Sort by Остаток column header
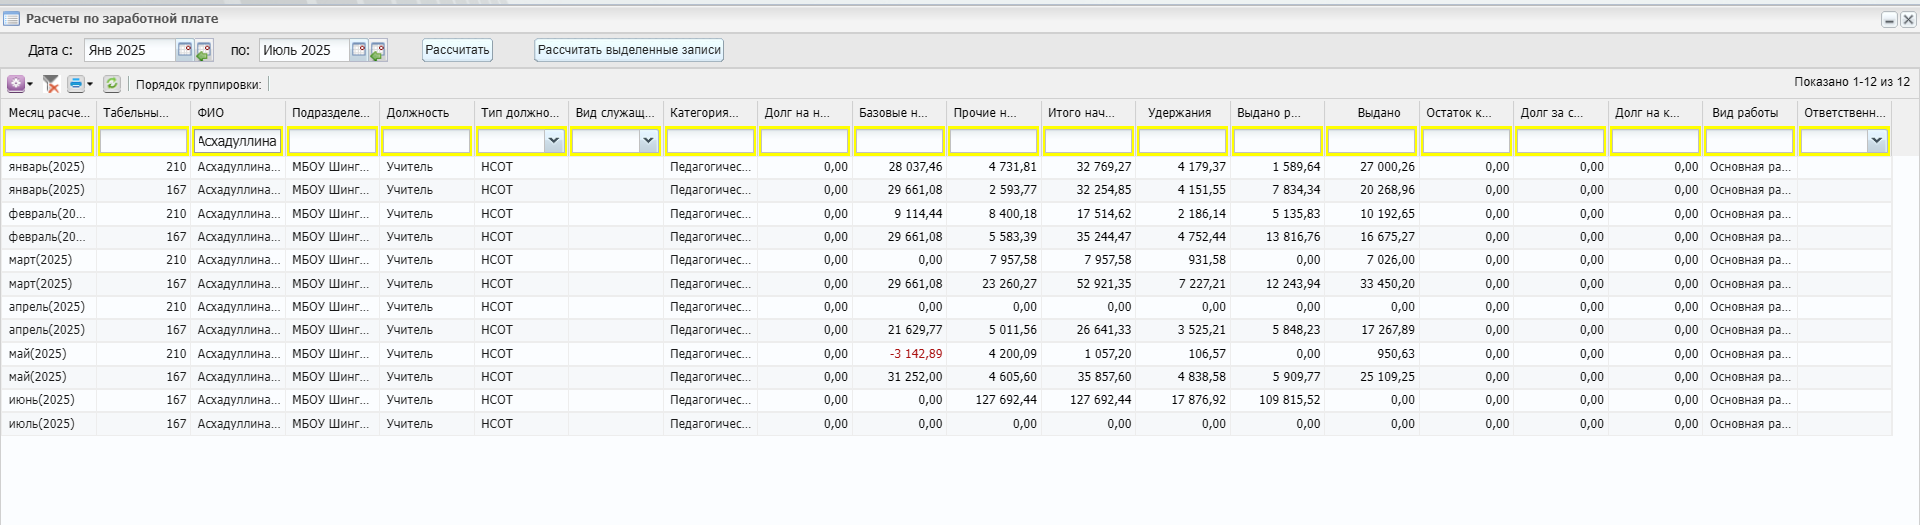This screenshot has height=525, width=1920. point(1466,113)
